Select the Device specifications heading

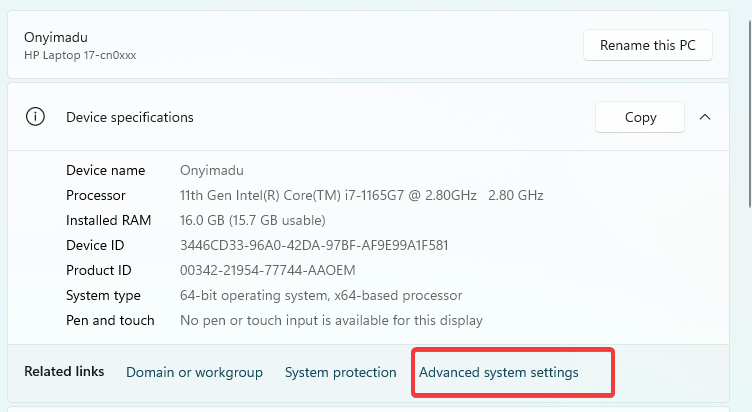pos(129,117)
